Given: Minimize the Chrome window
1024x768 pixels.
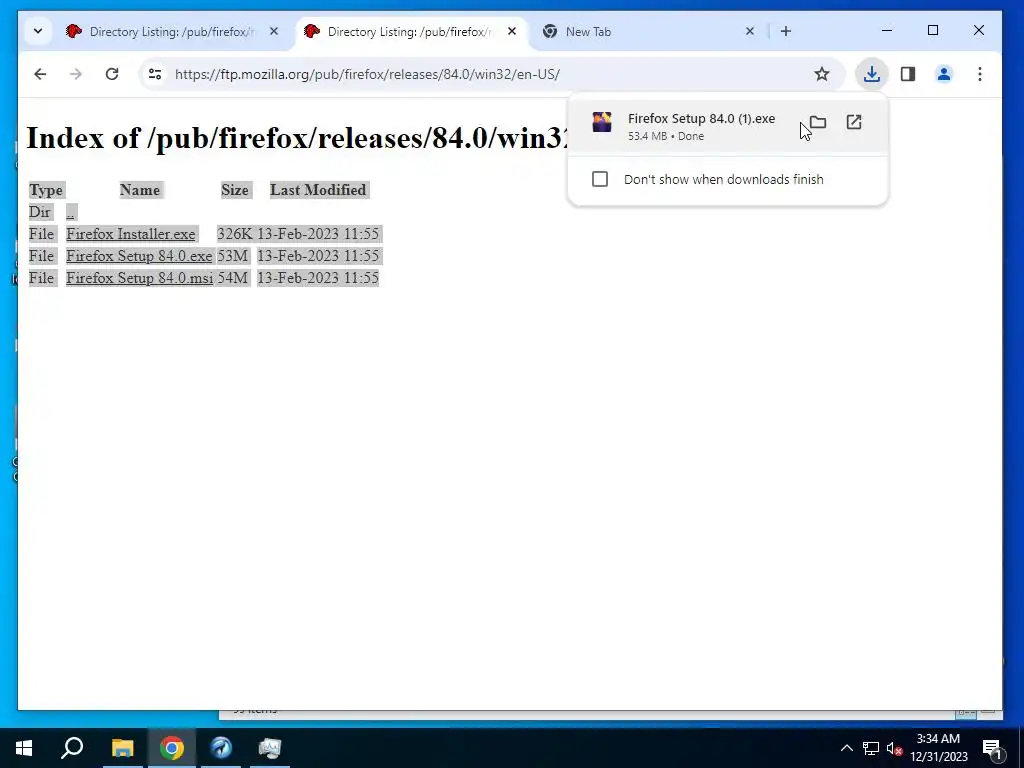Looking at the screenshot, I should tap(887, 31).
